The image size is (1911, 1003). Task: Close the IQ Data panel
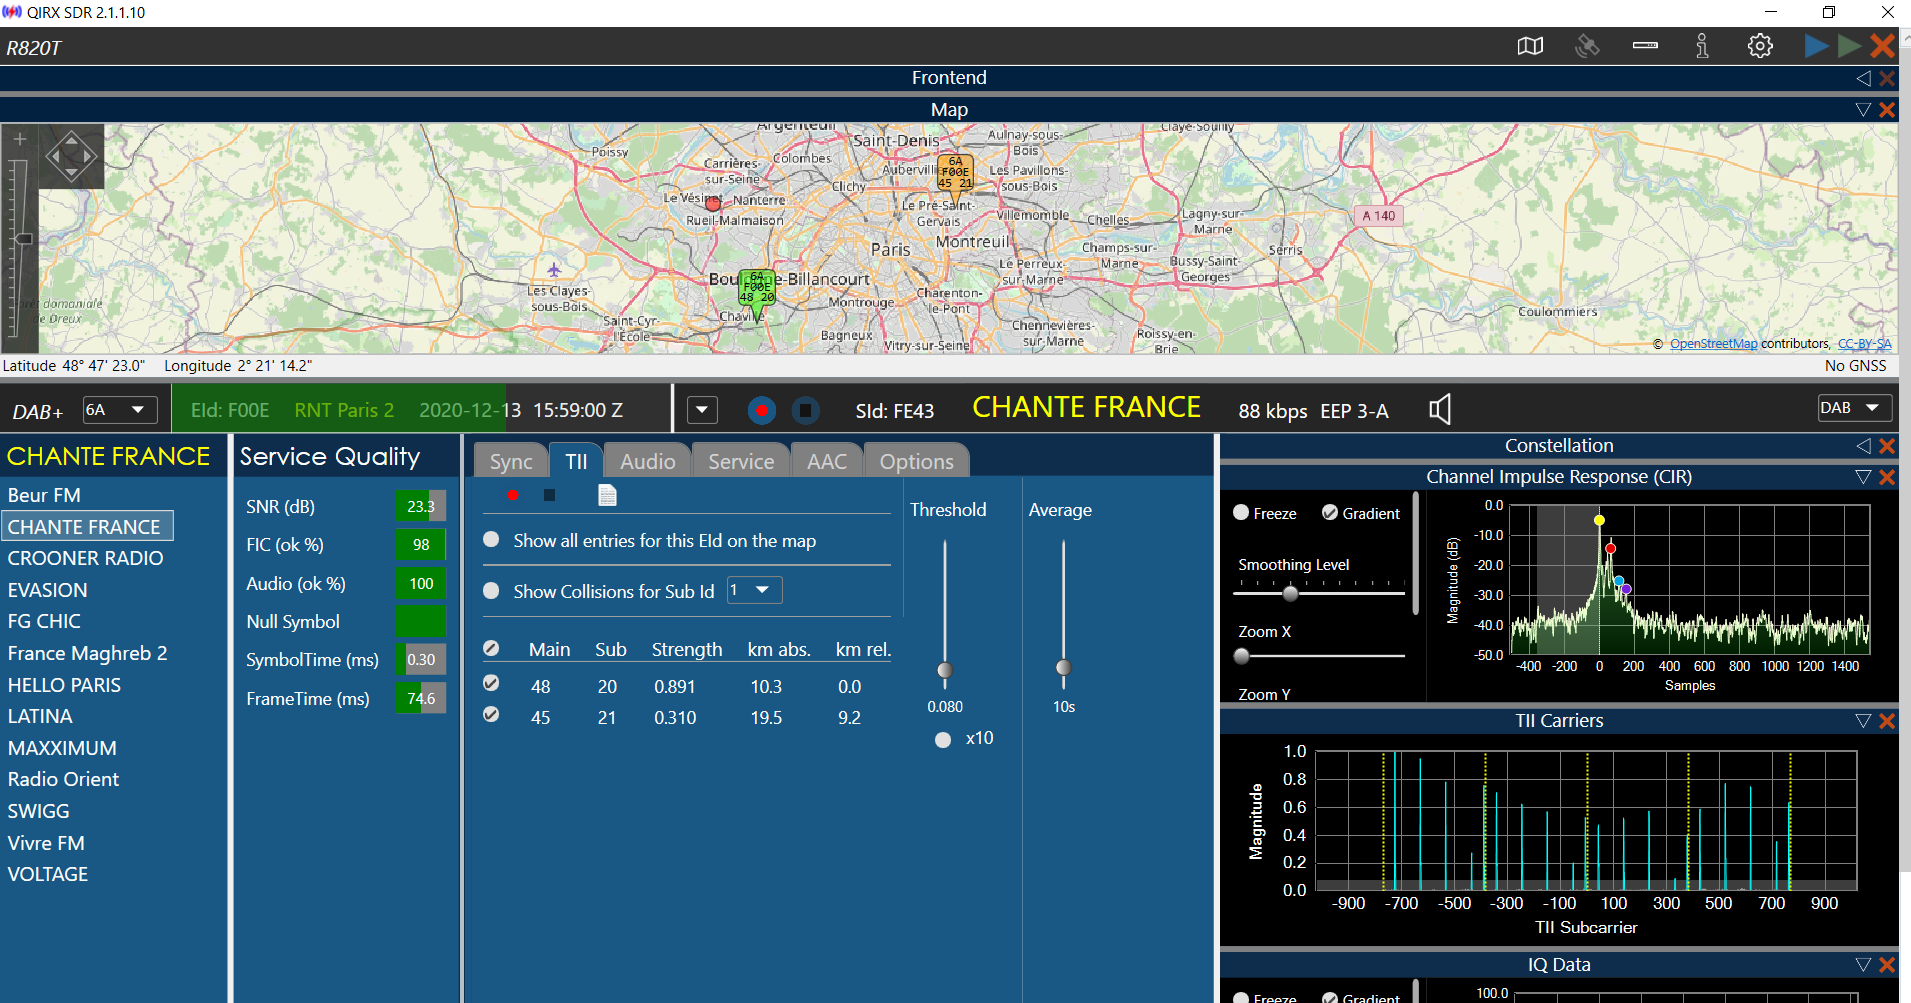1887,965
